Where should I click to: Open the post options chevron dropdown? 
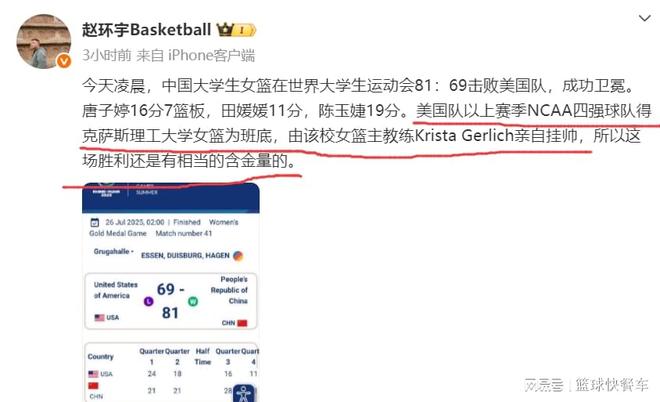[644, 18]
